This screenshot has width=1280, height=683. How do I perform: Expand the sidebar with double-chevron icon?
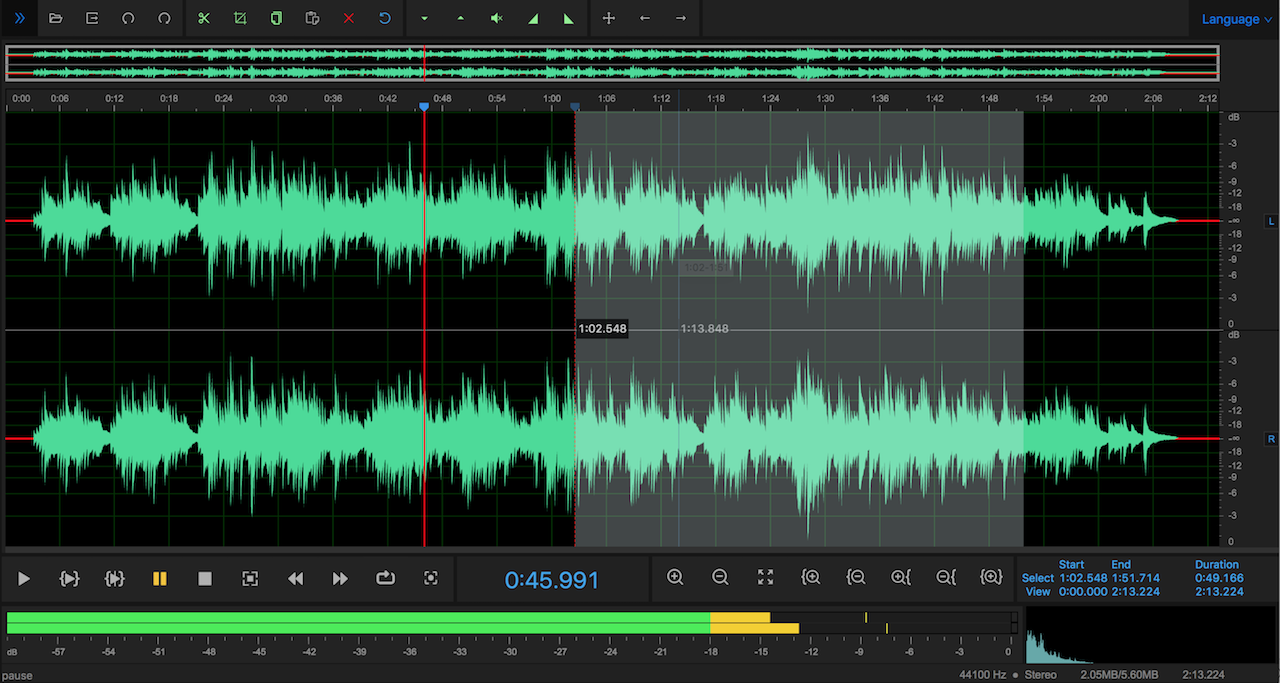tap(19, 18)
